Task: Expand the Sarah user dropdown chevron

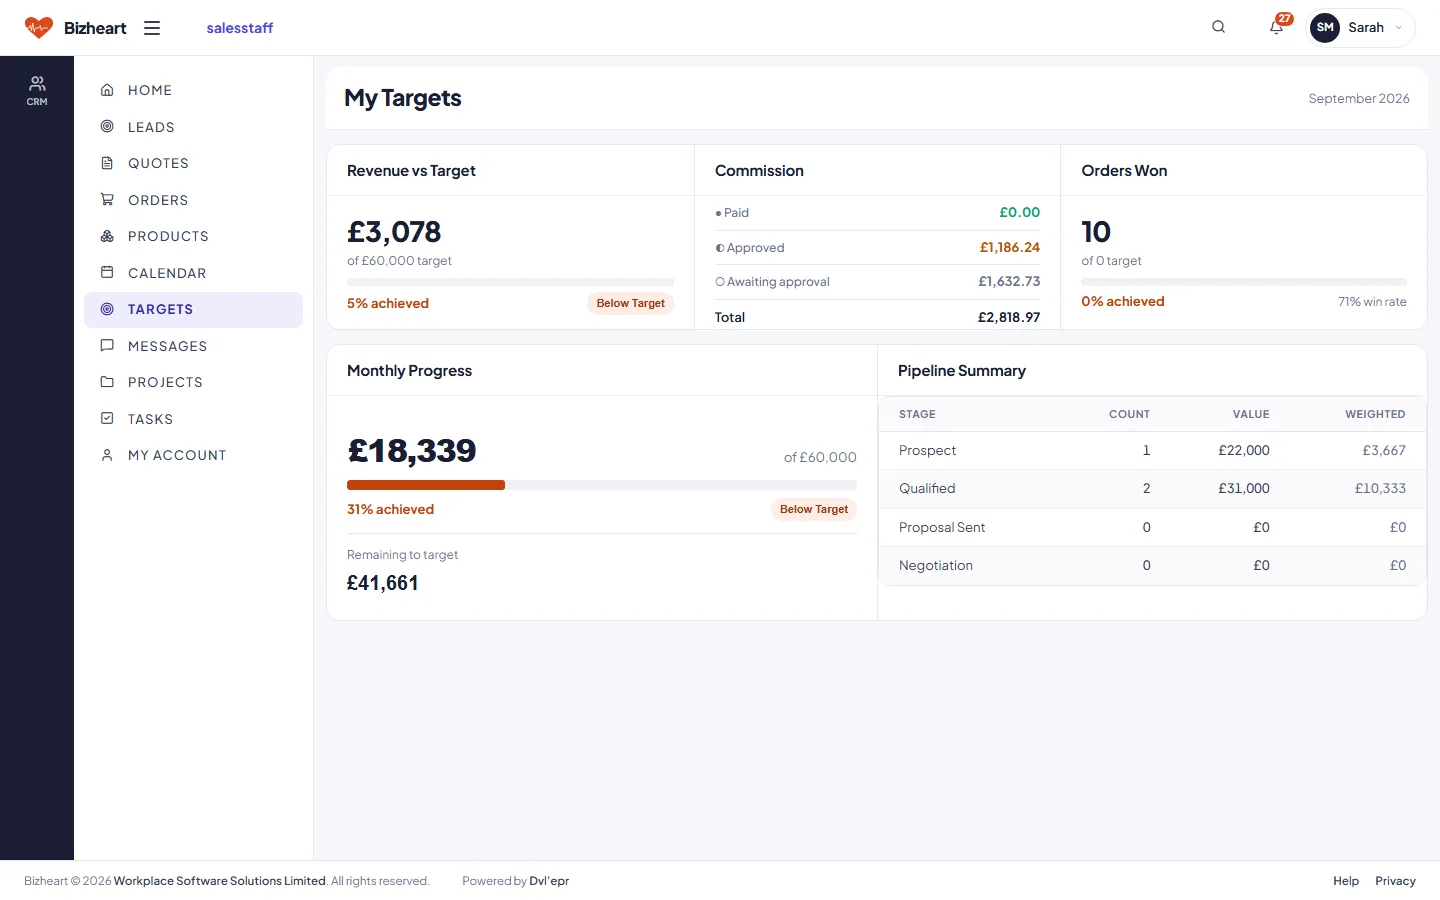Action: click(1398, 28)
